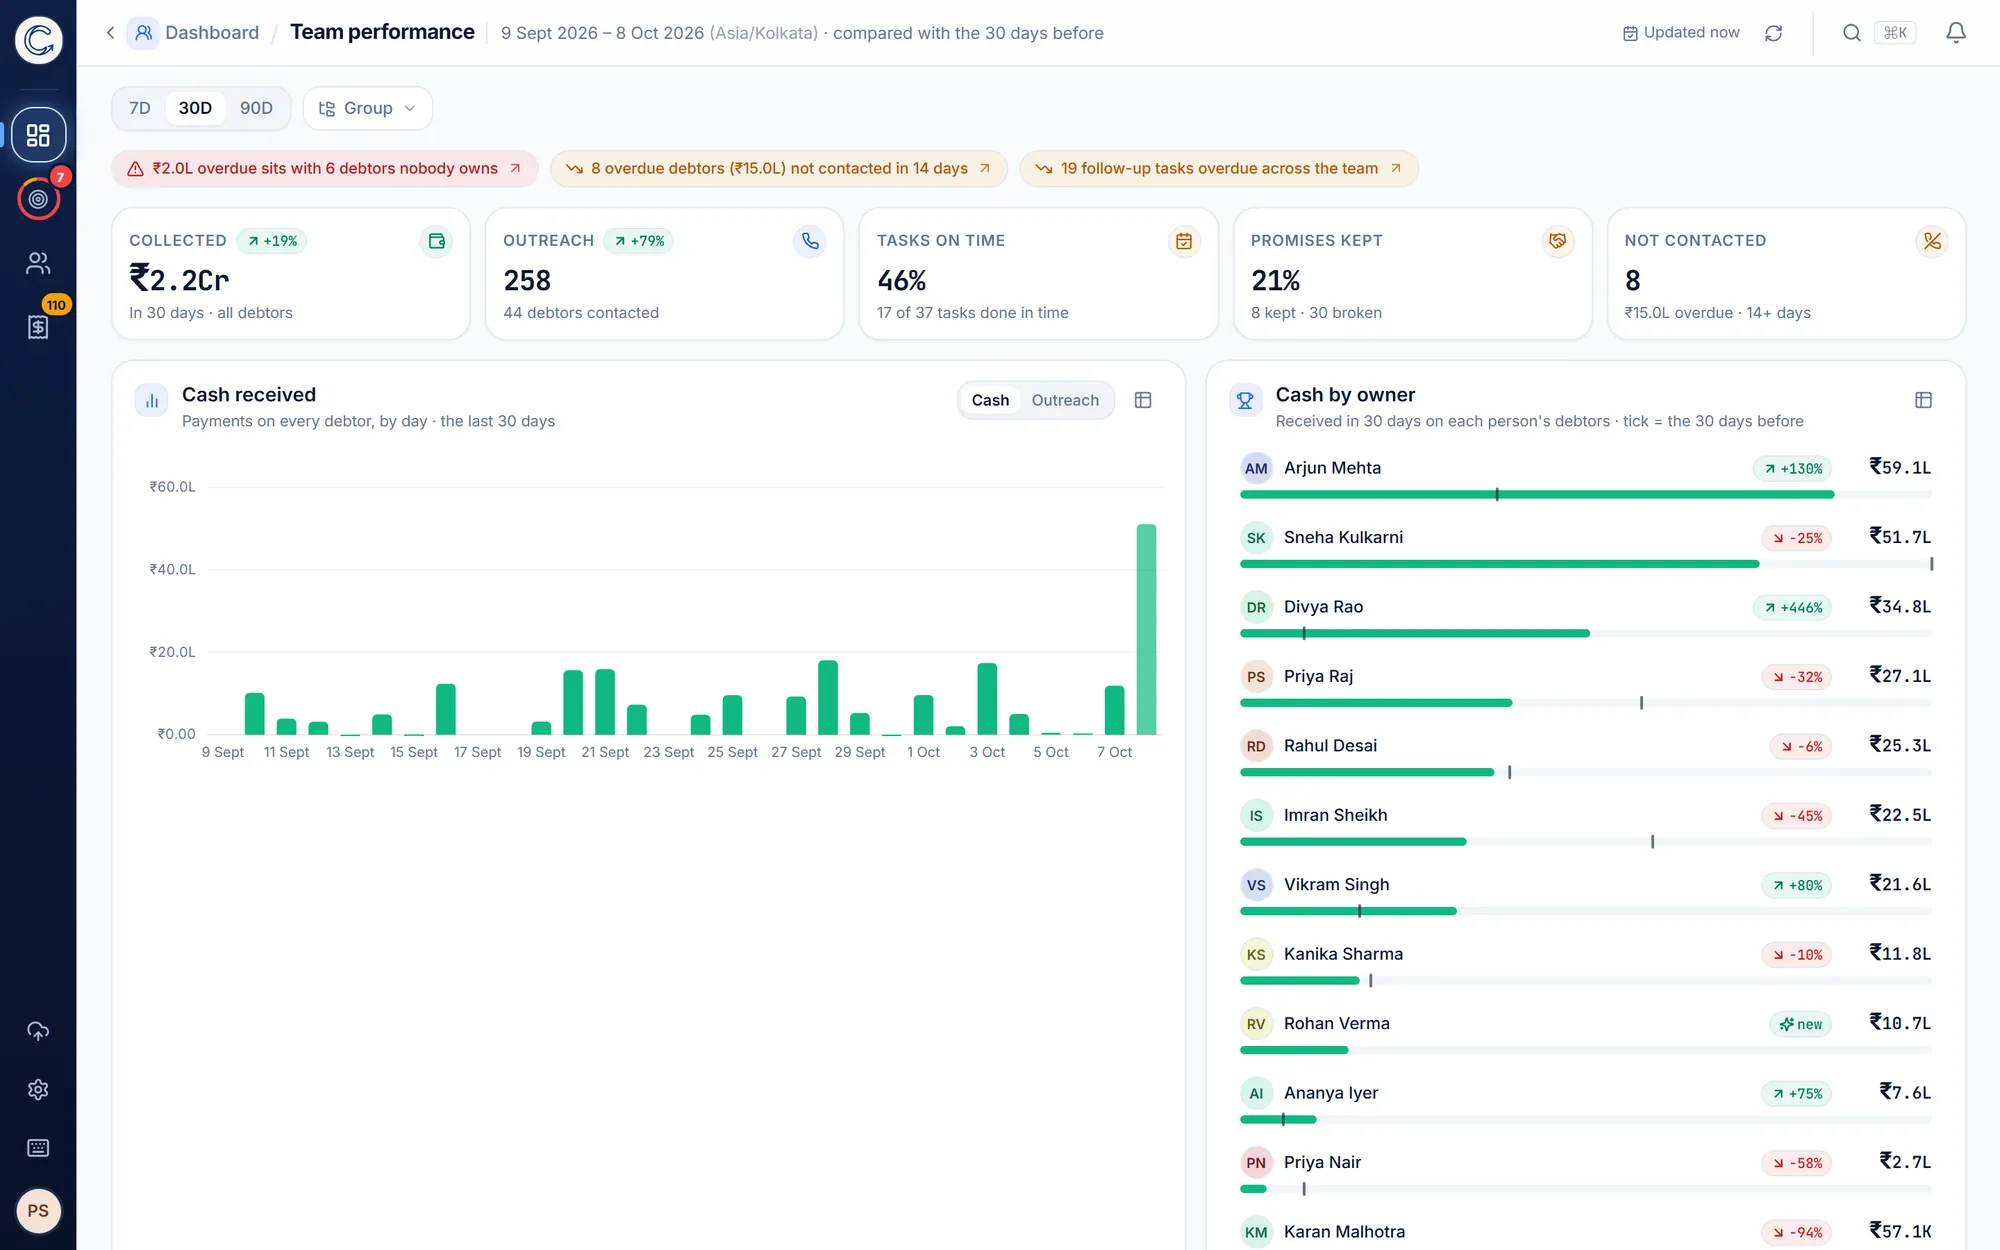Viewport: 2000px width, 1250px height.
Task: Toggle chart to Cash view
Action: tap(990, 400)
